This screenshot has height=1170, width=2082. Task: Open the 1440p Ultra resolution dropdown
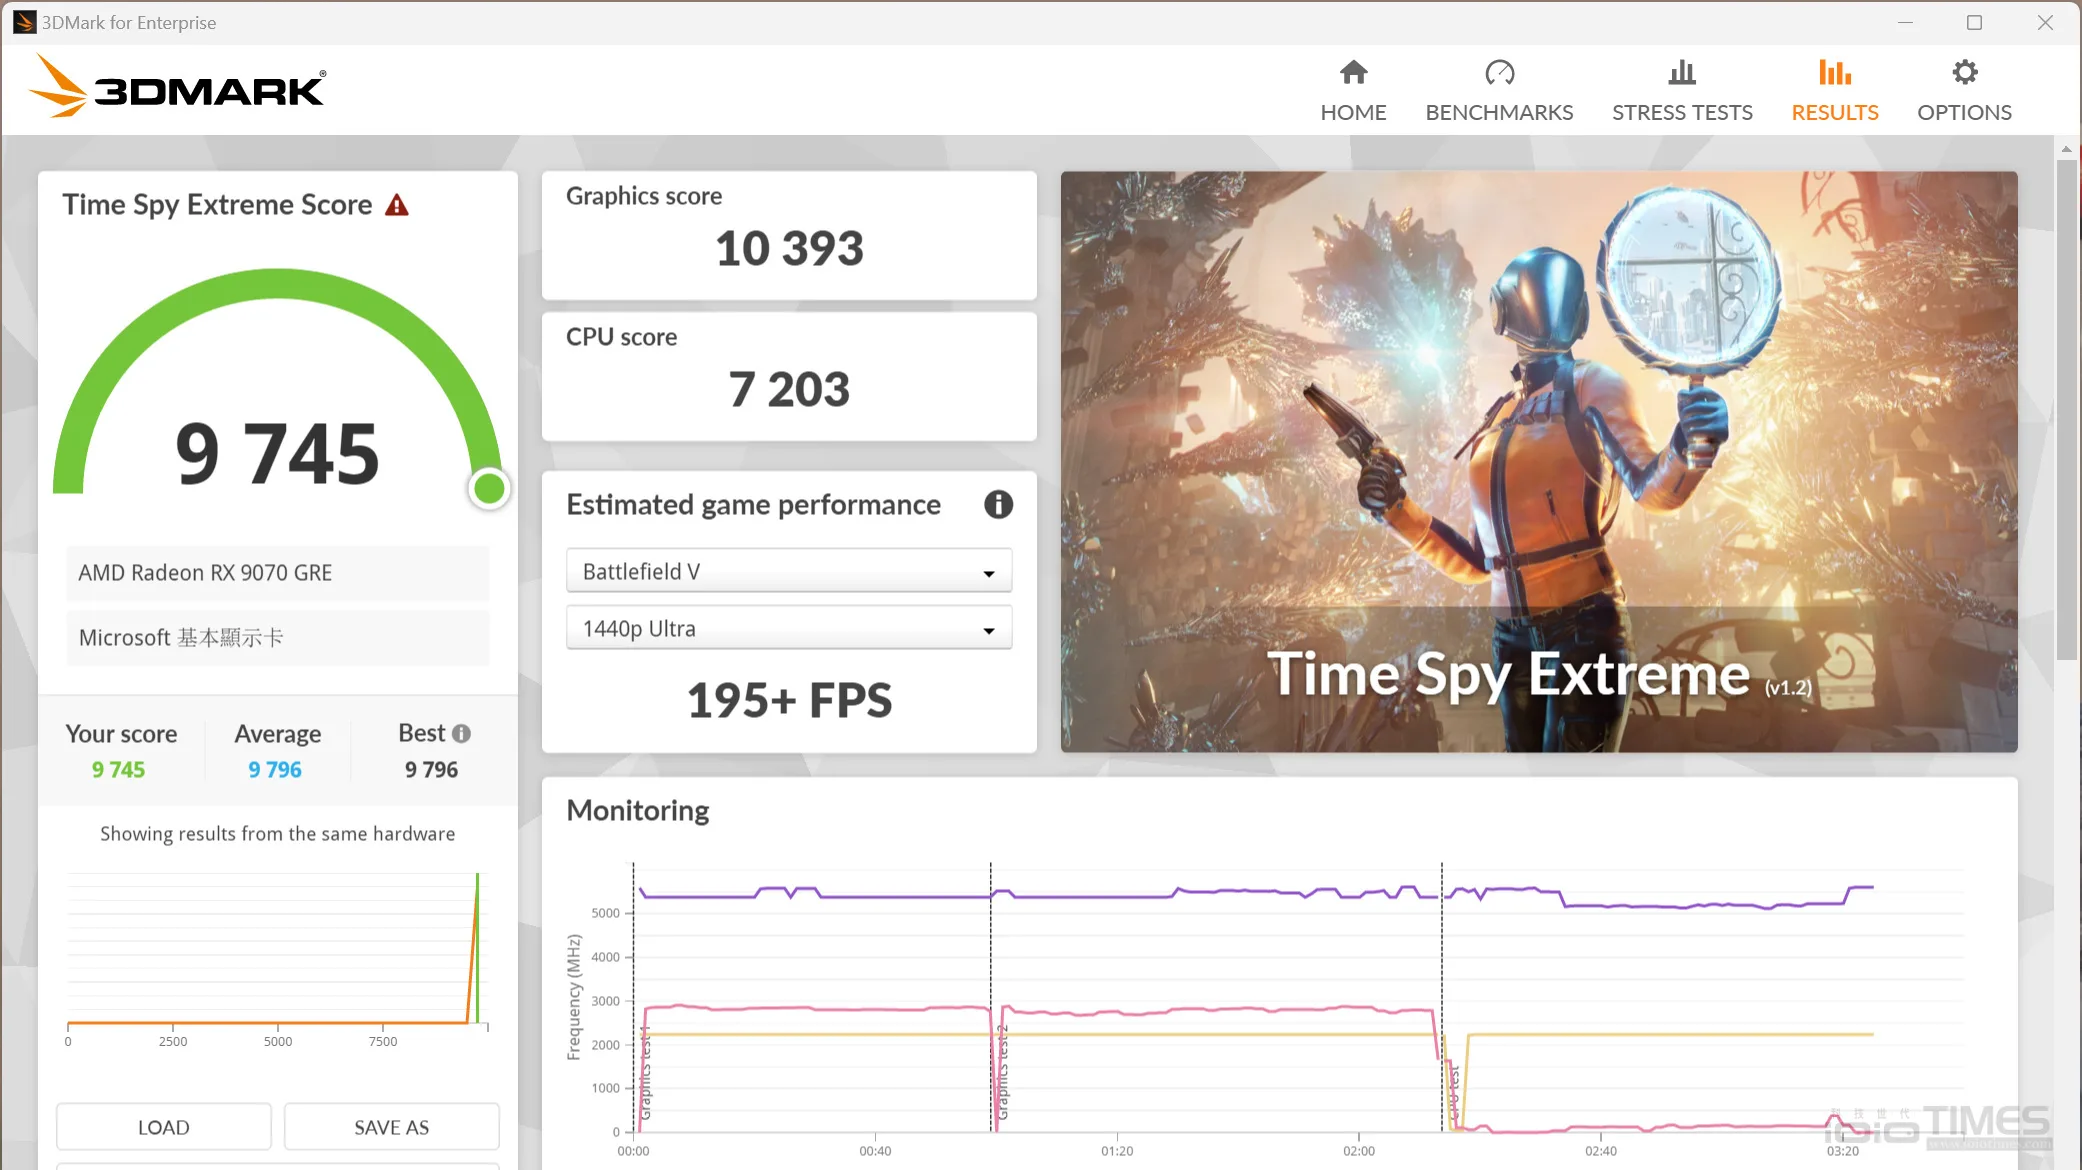coord(789,628)
